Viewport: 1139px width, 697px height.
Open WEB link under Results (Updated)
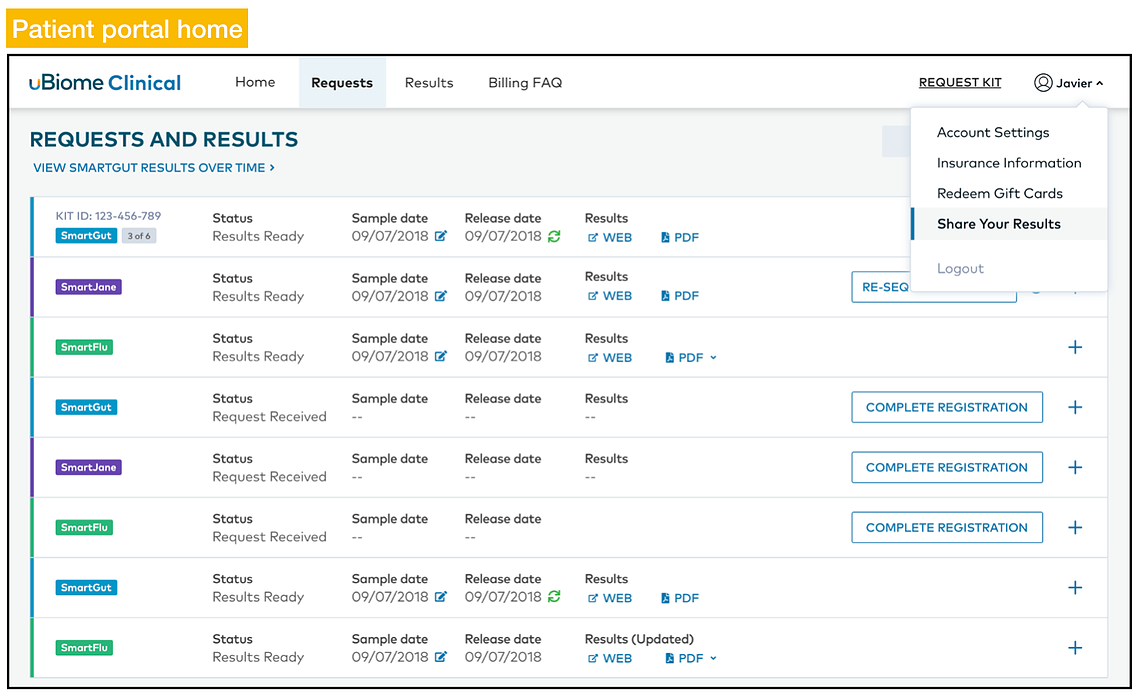point(609,659)
